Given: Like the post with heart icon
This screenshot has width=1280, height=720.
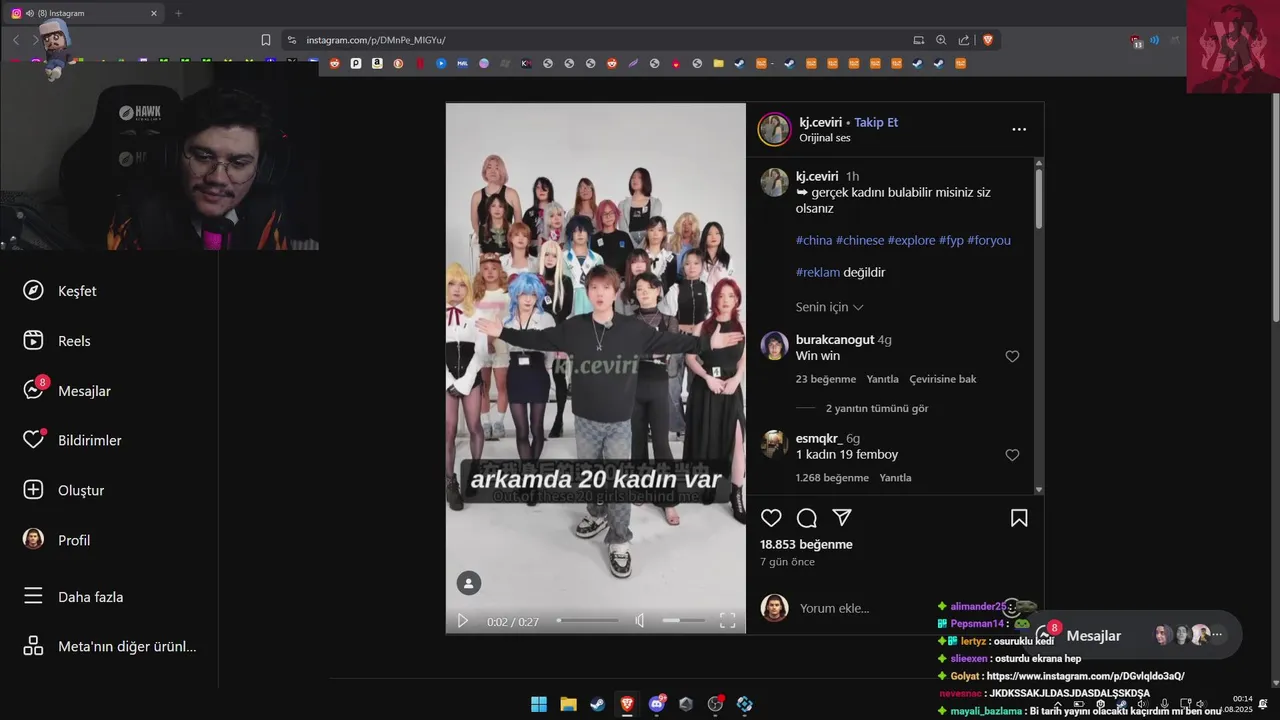Looking at the screenshot, I should coord(771,518).
